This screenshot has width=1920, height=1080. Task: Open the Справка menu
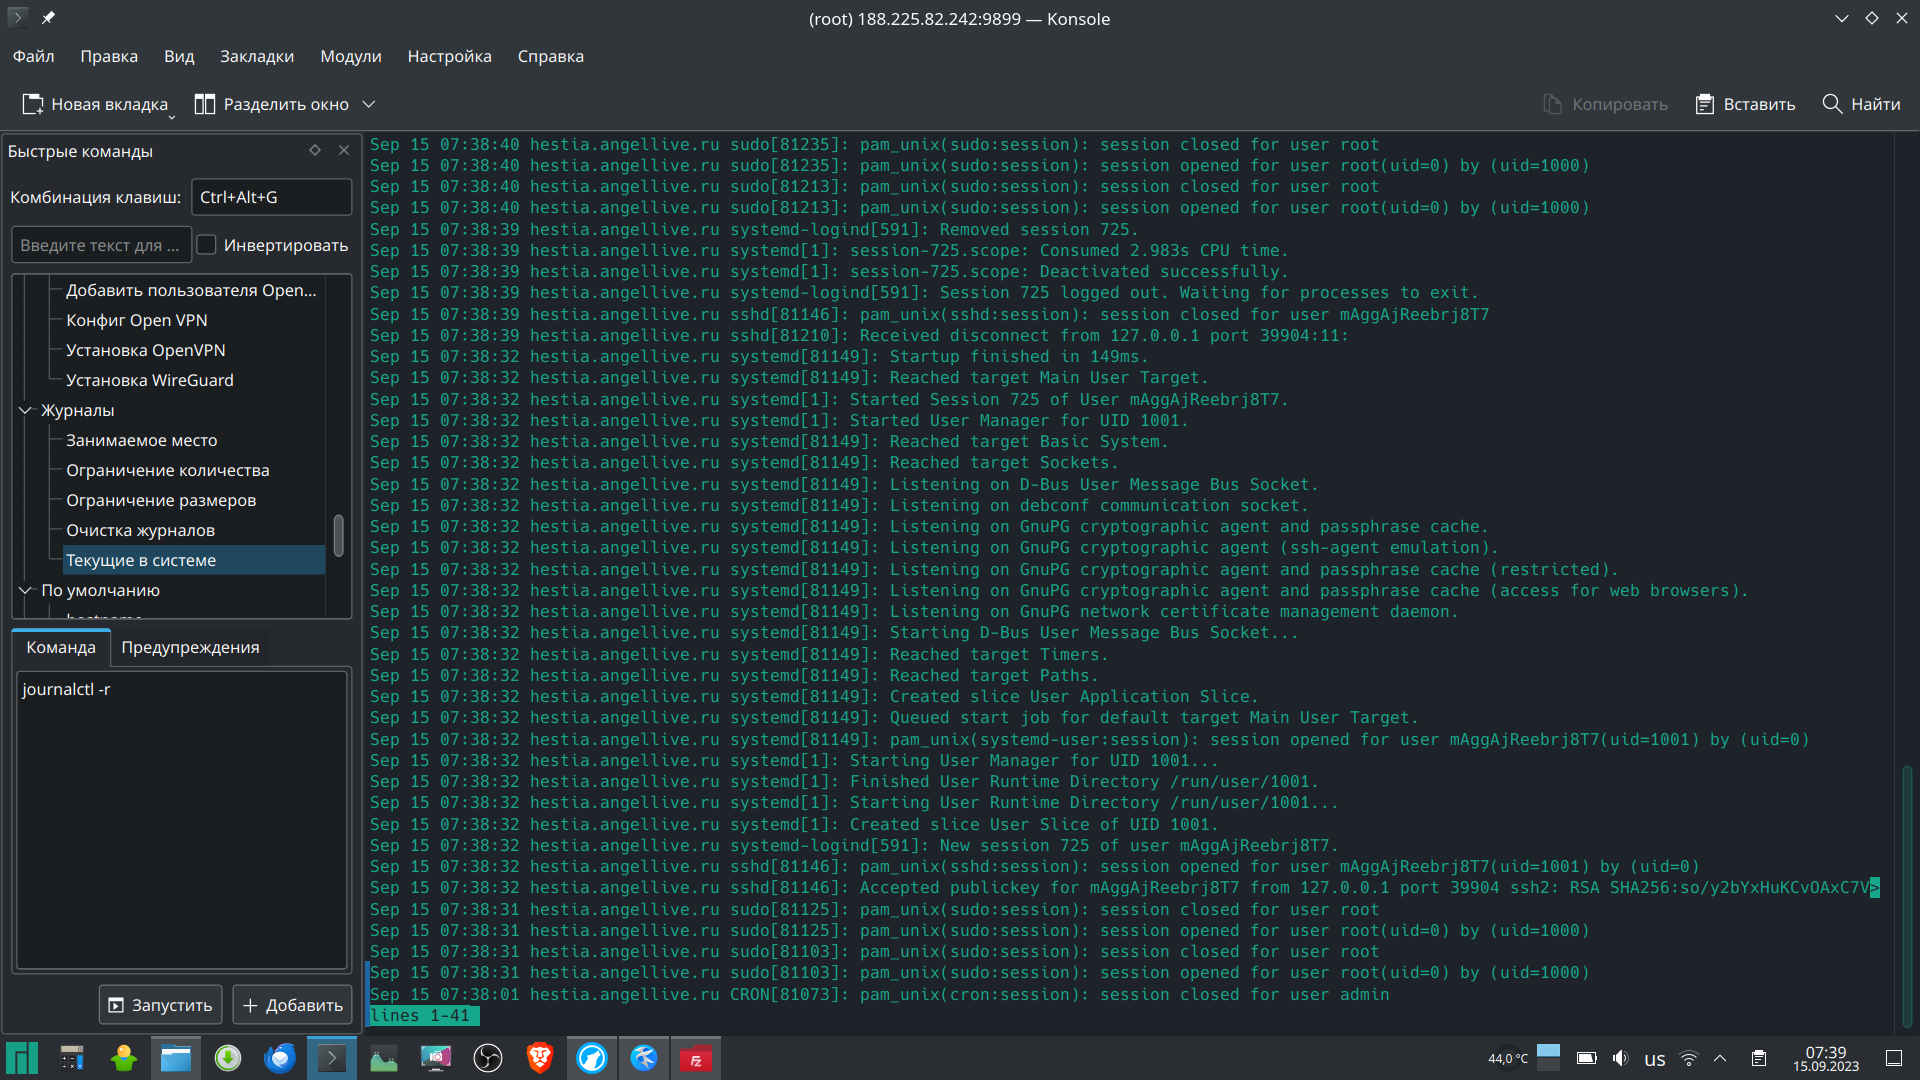pos(550,56)
